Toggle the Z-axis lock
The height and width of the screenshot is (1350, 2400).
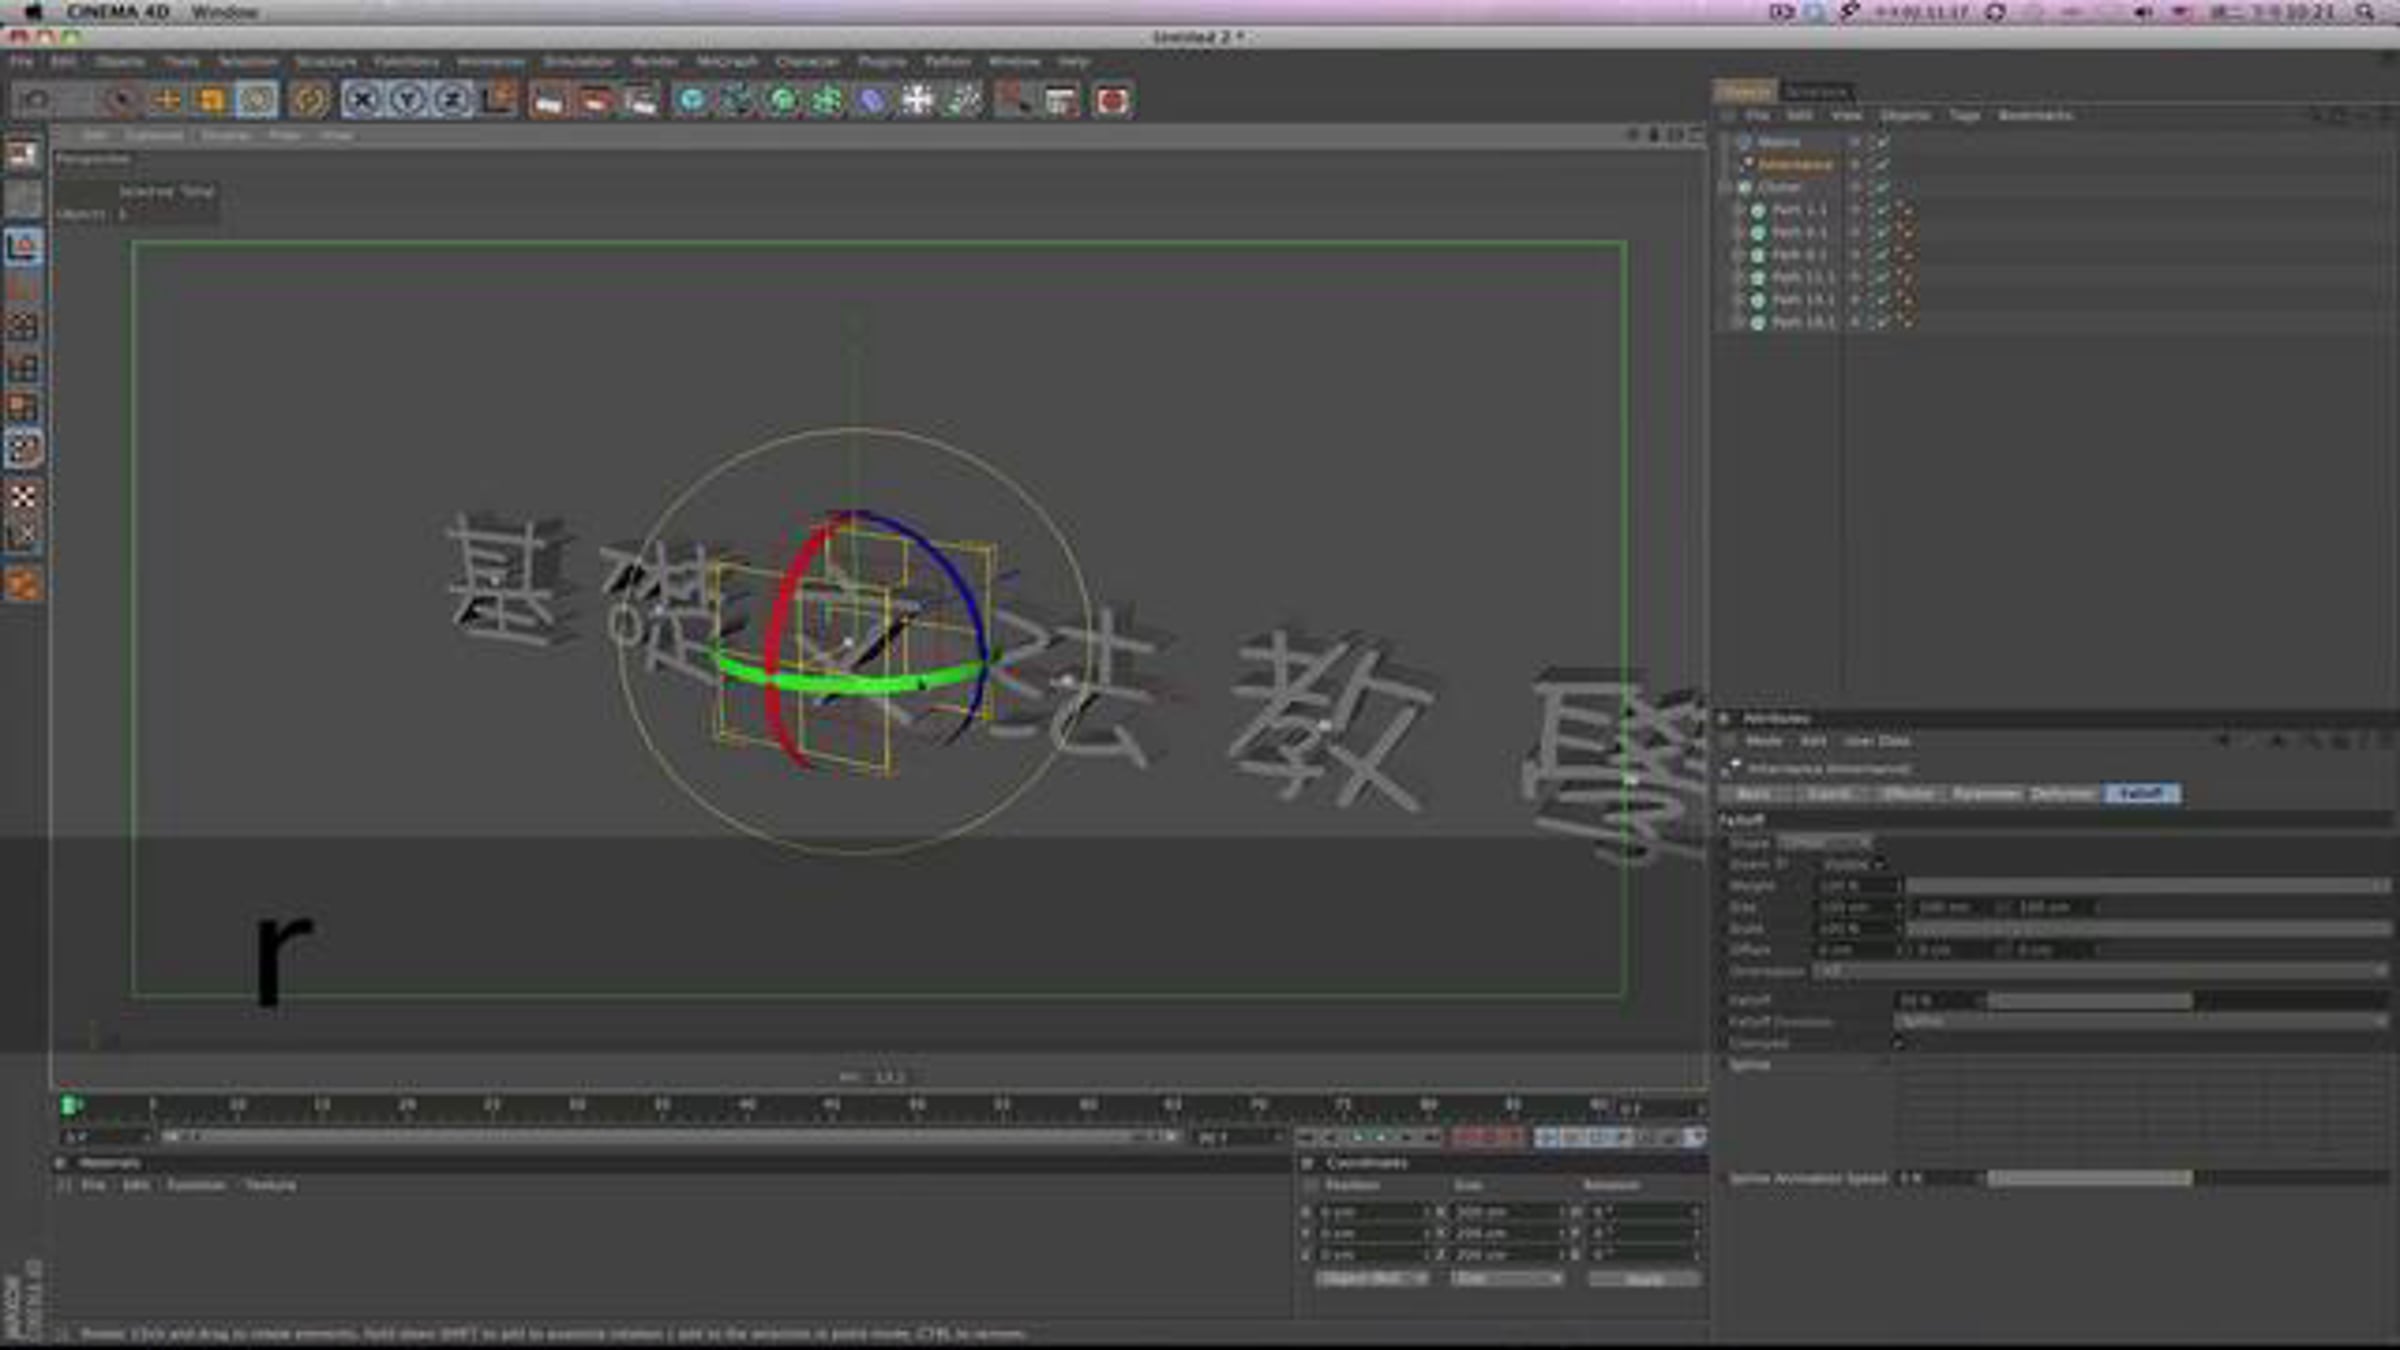pyautogui.click(x=452, y=100)
